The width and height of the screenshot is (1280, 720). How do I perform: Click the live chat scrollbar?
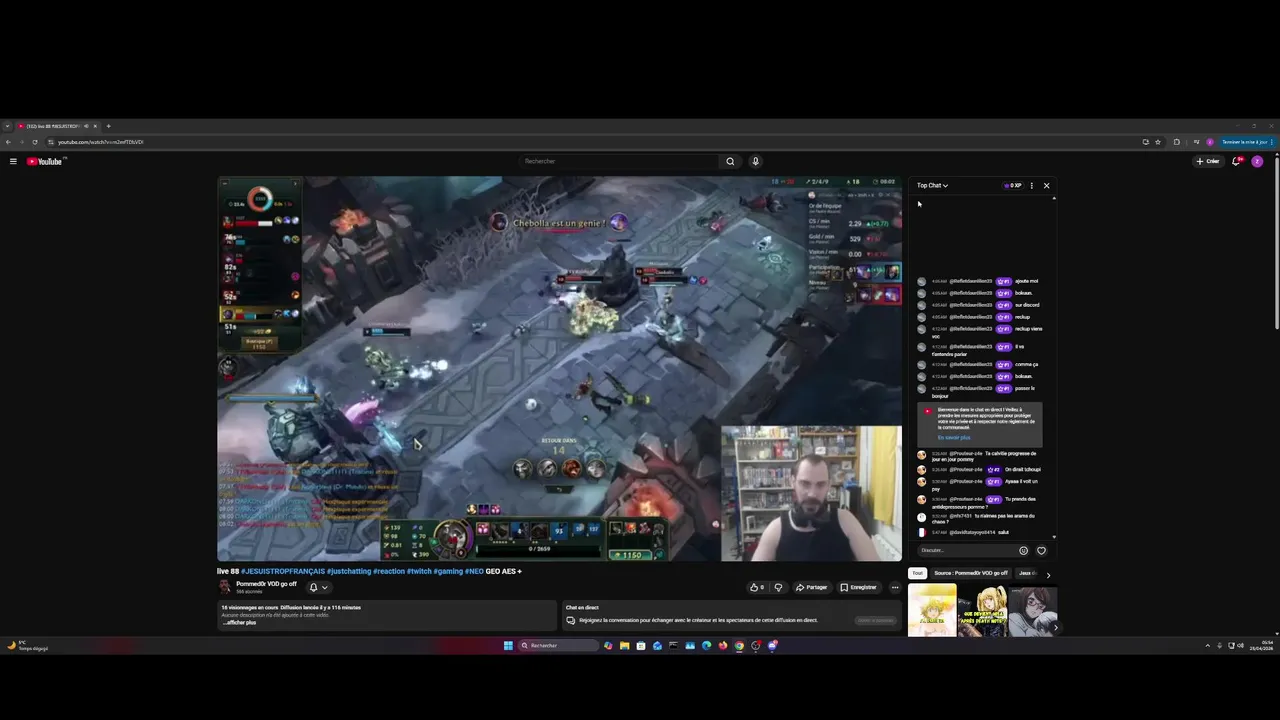point(1054,366)
